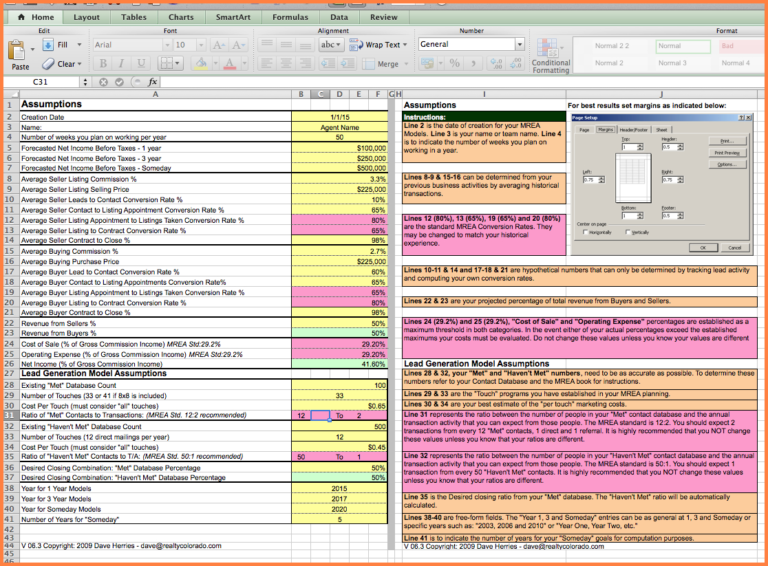Screen dimensions: 768x566
Task: Open Conditional Formatting
Action: point(550,54)
